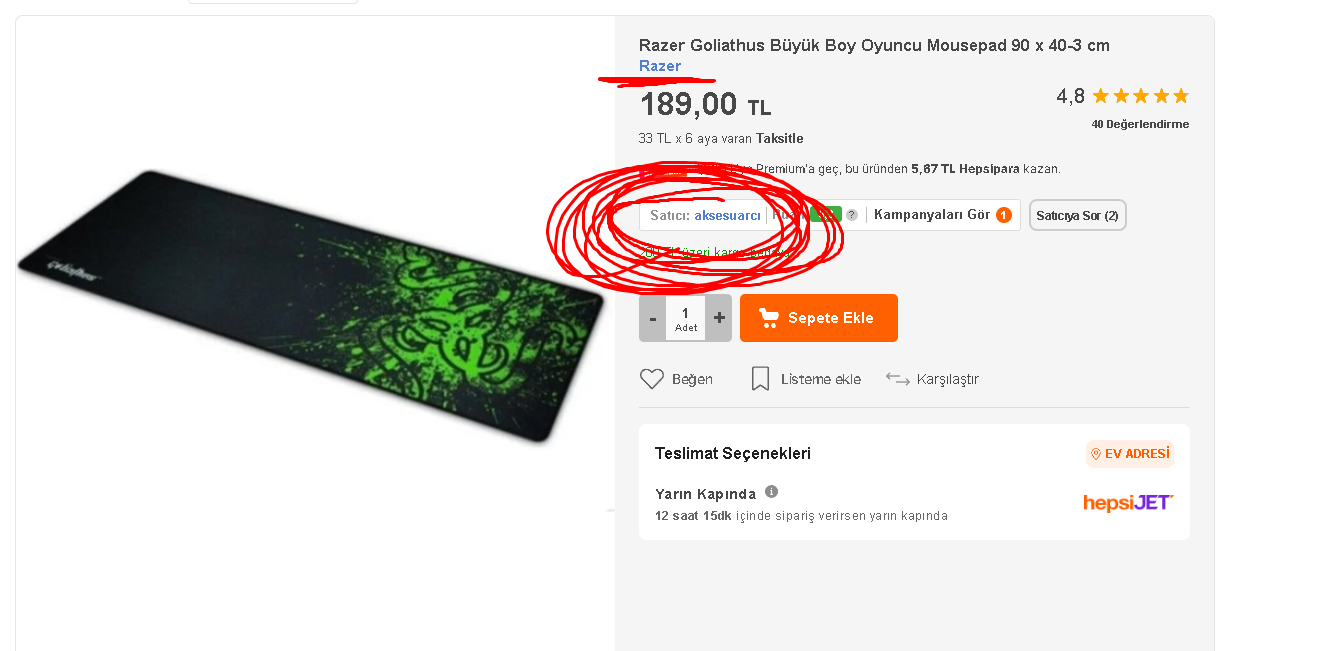Screen dimensions: 1322x651
Task: Click the five star rating icons
Action: pyautogui.click(x=1140, y=96)
